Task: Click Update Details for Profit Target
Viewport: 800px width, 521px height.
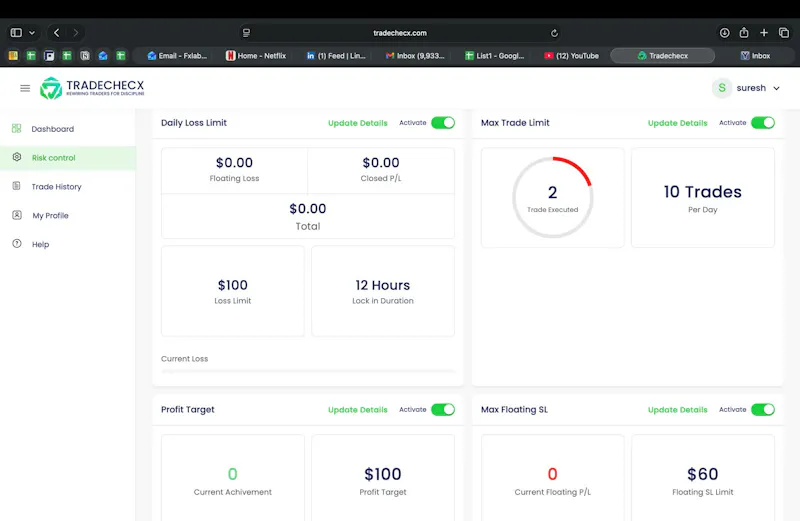Action: (358, 410)
